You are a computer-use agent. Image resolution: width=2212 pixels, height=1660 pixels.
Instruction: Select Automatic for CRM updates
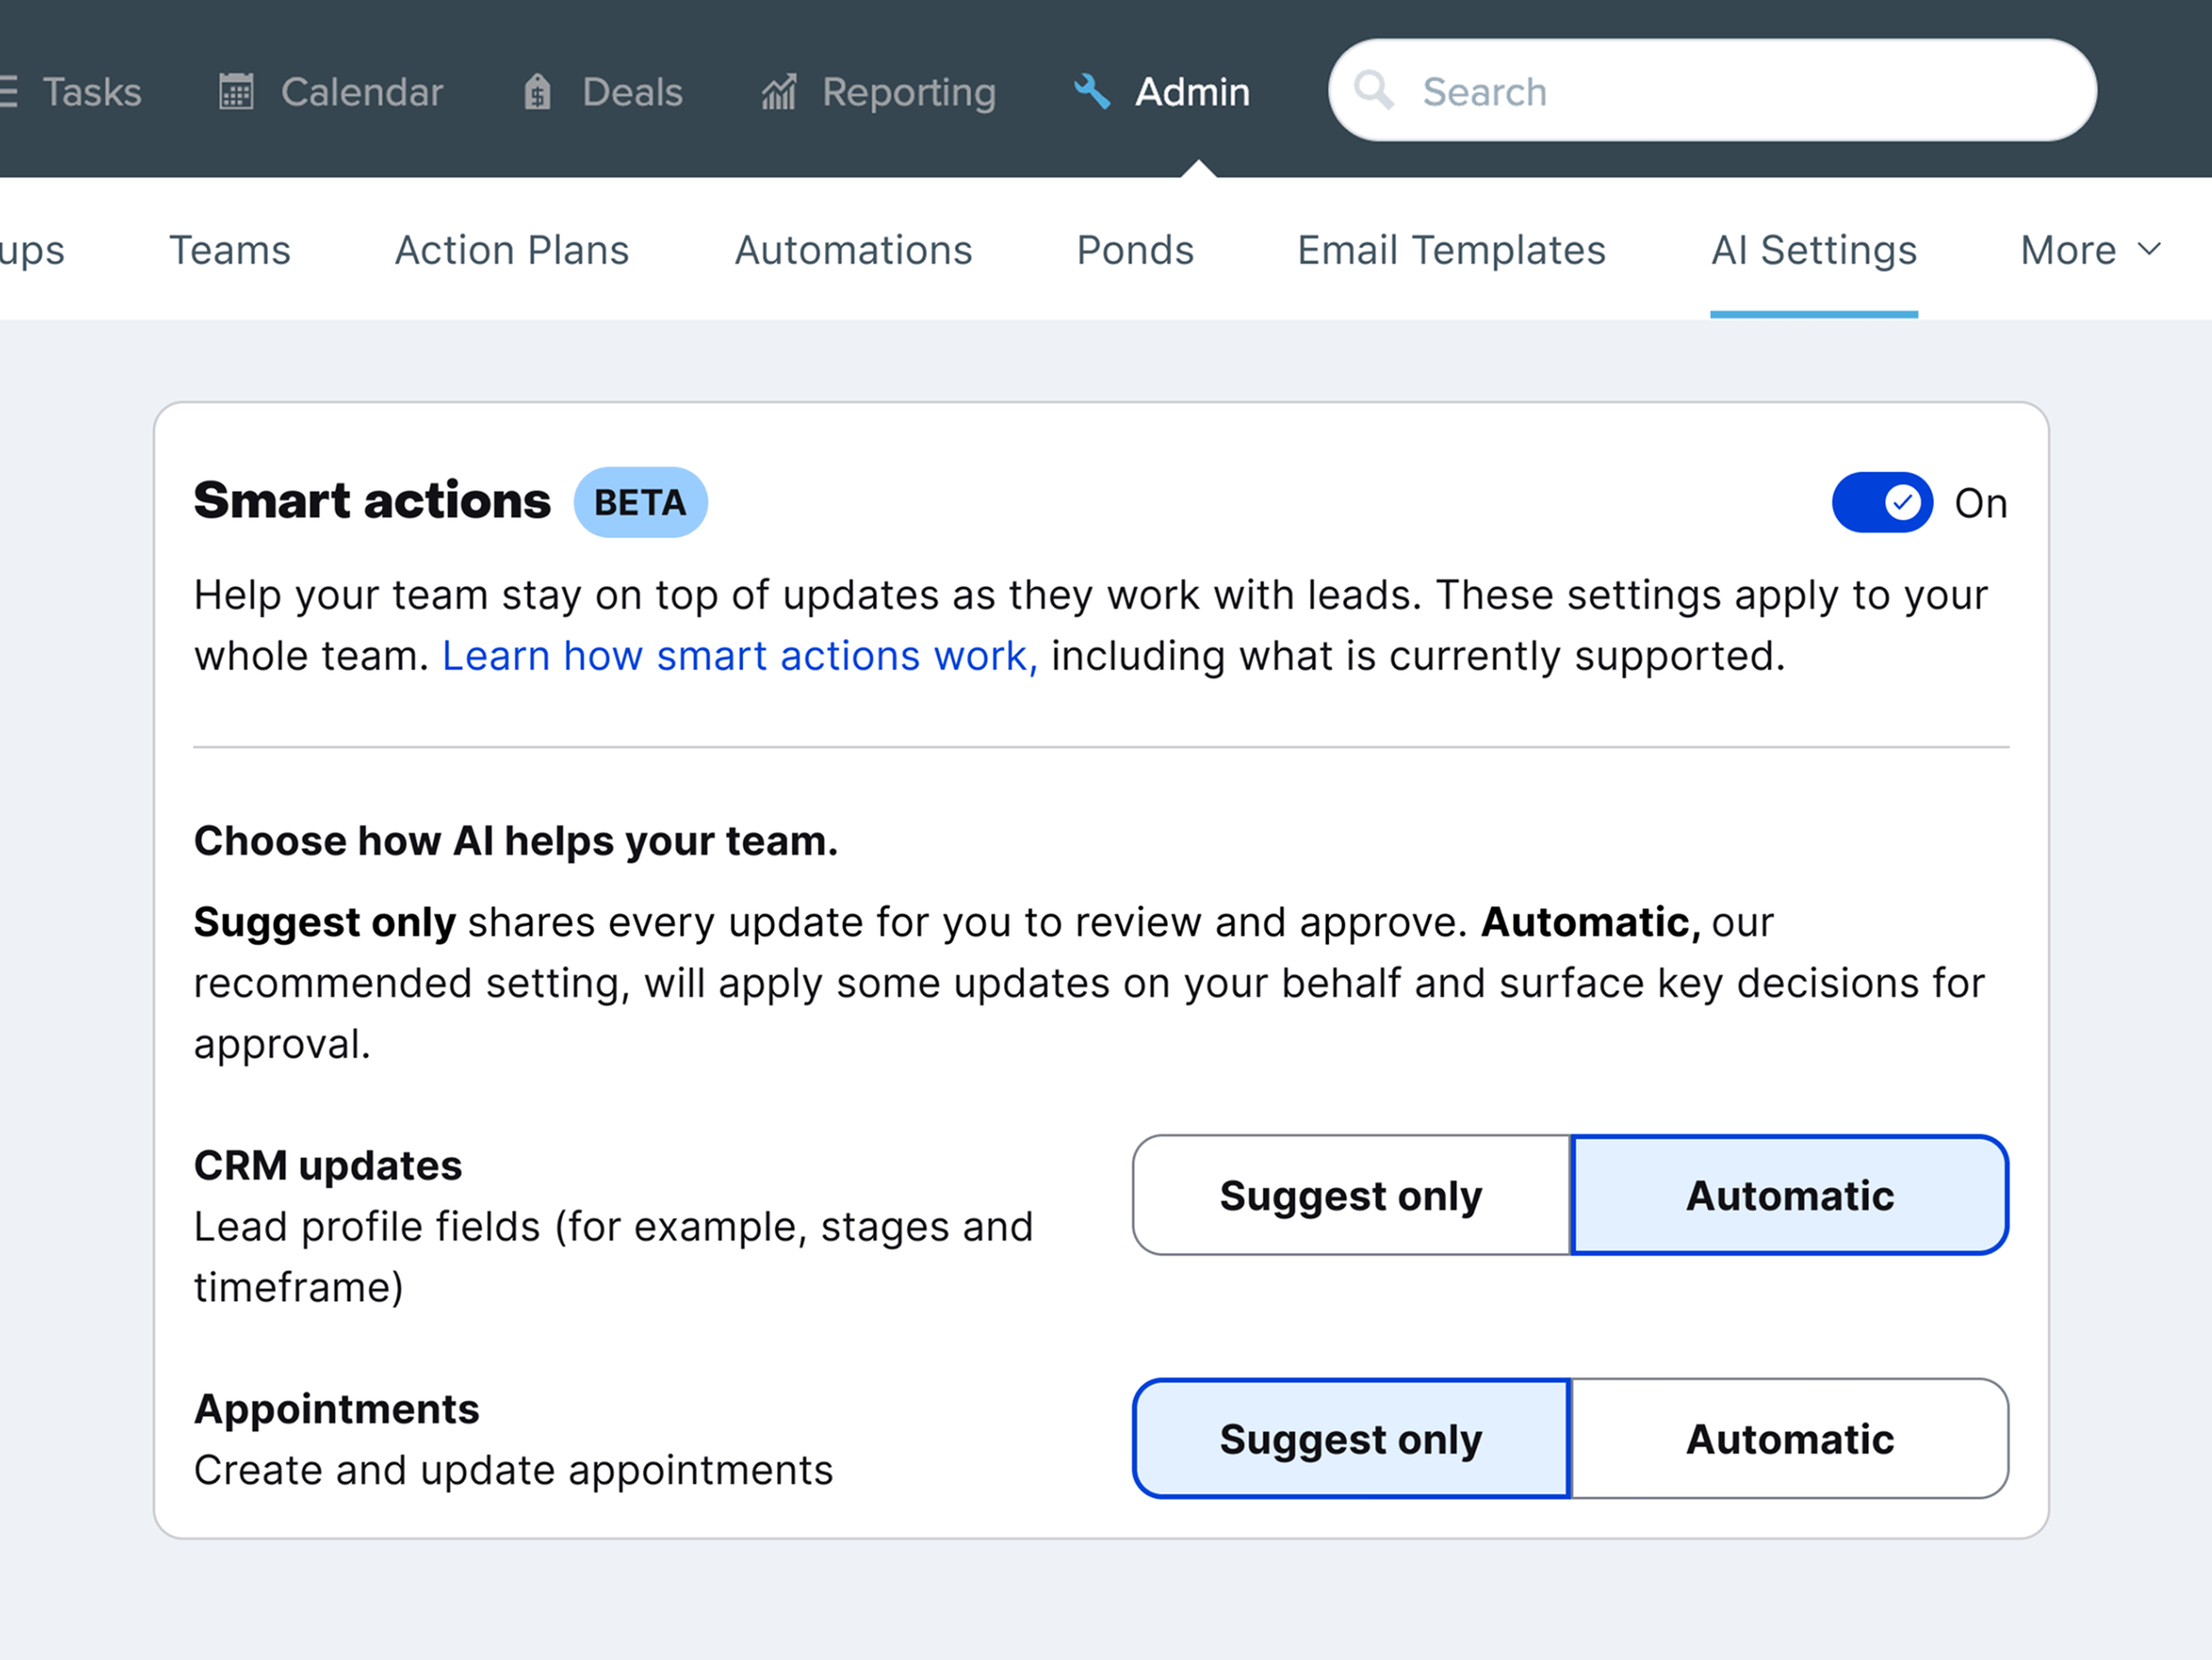(x=1789, y=1195)
